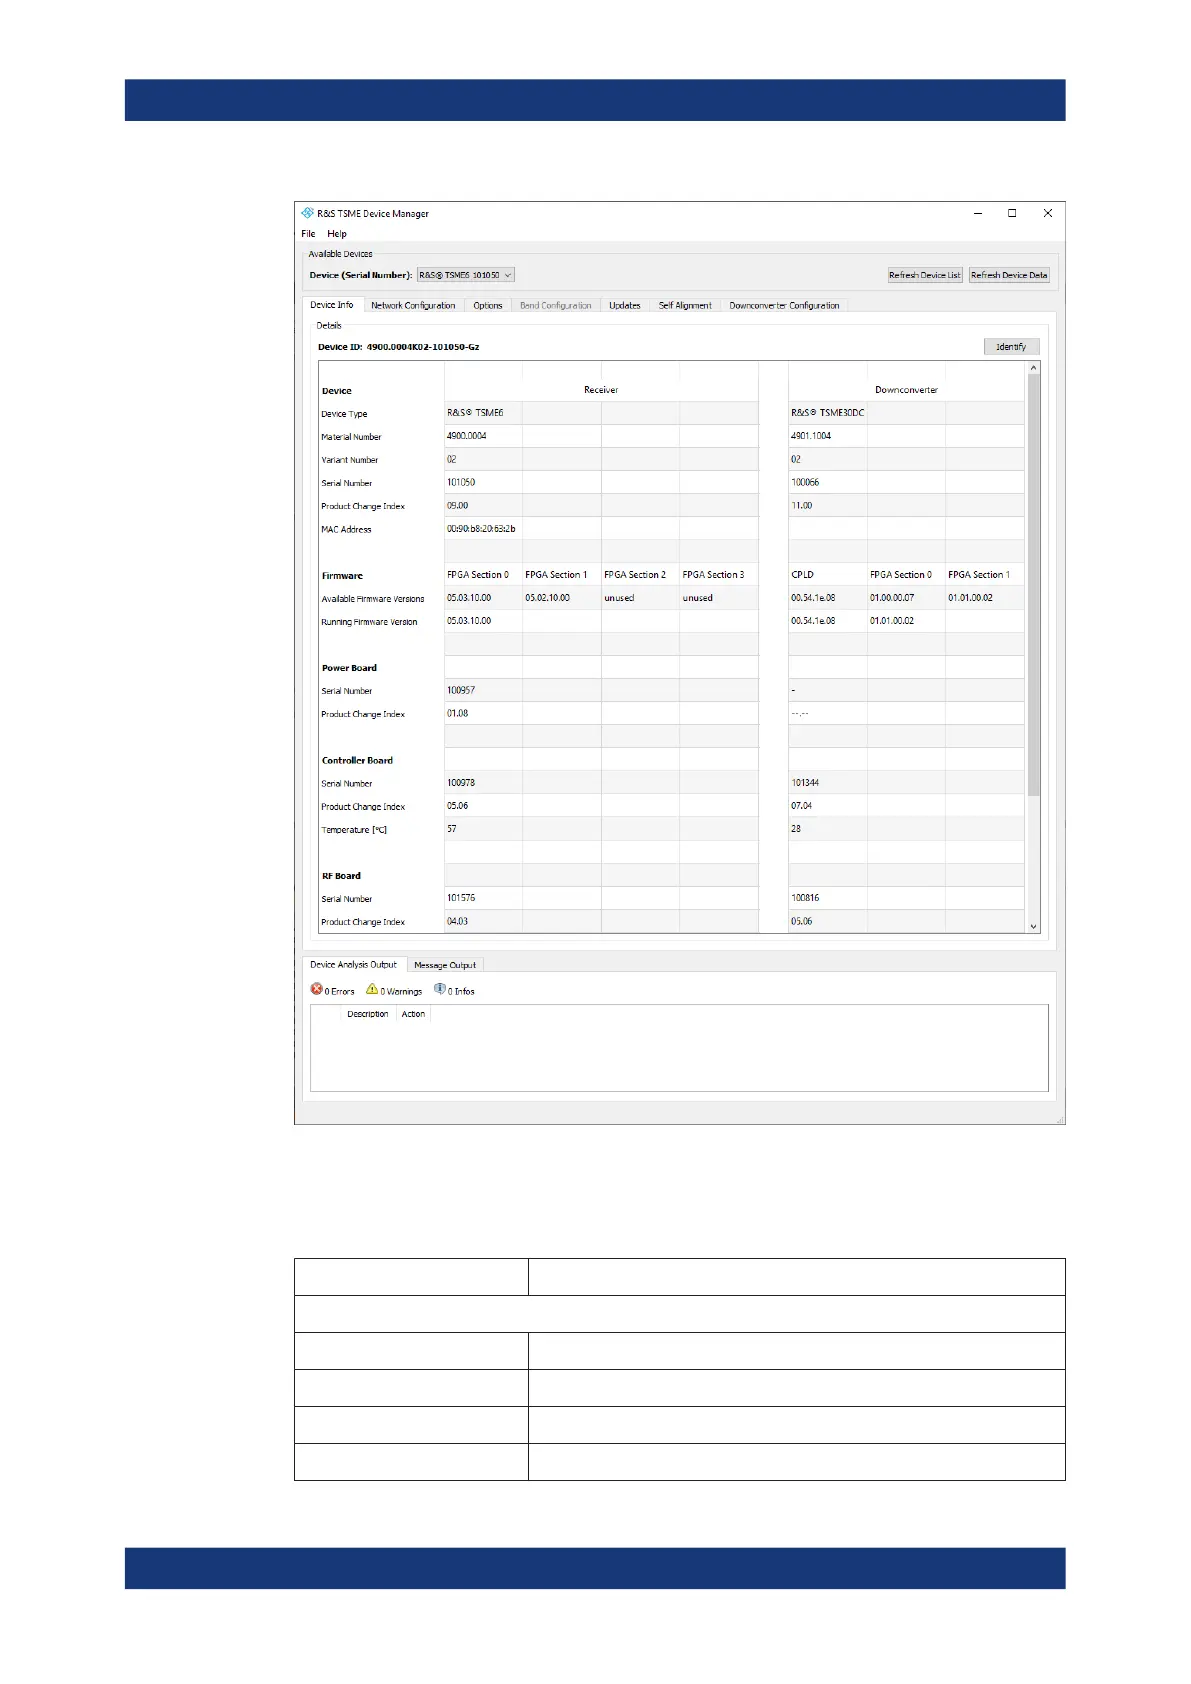Open the File menu
Image resolution: width=1191 pixels, height=1684 pixels.
click(308, 234)
